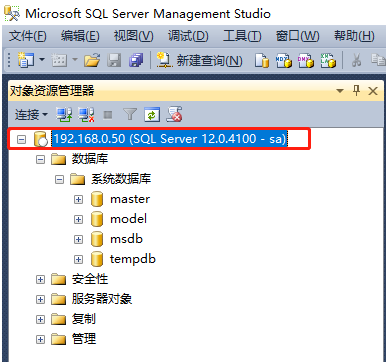Click the MDX query icon
The height and width of the screenshot is (364, 388).
click(284, 61)
